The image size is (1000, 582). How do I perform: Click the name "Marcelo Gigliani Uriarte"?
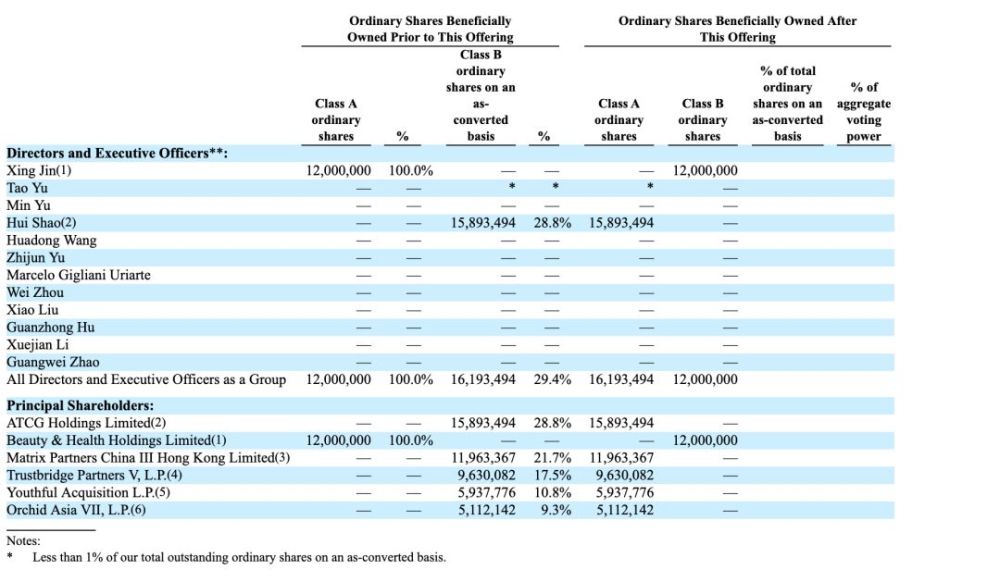(78, 275)
